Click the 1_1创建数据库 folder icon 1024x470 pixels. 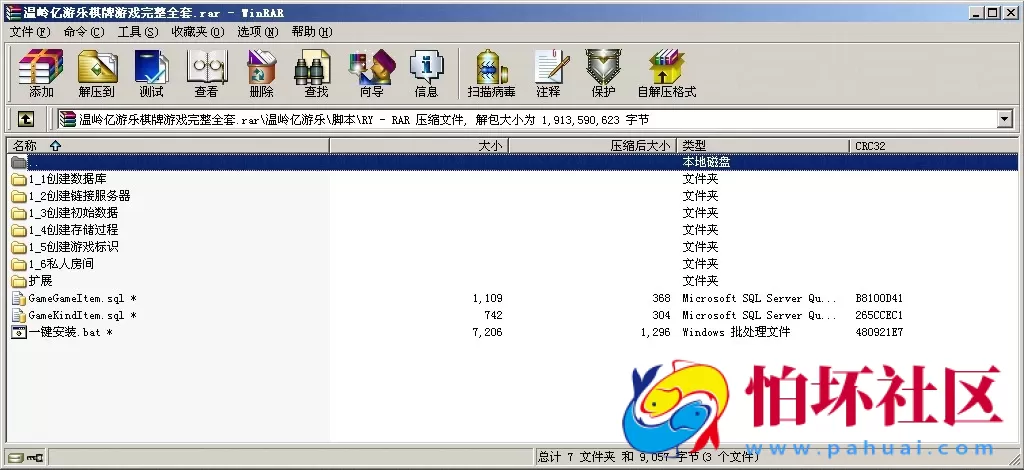[18, 179]
